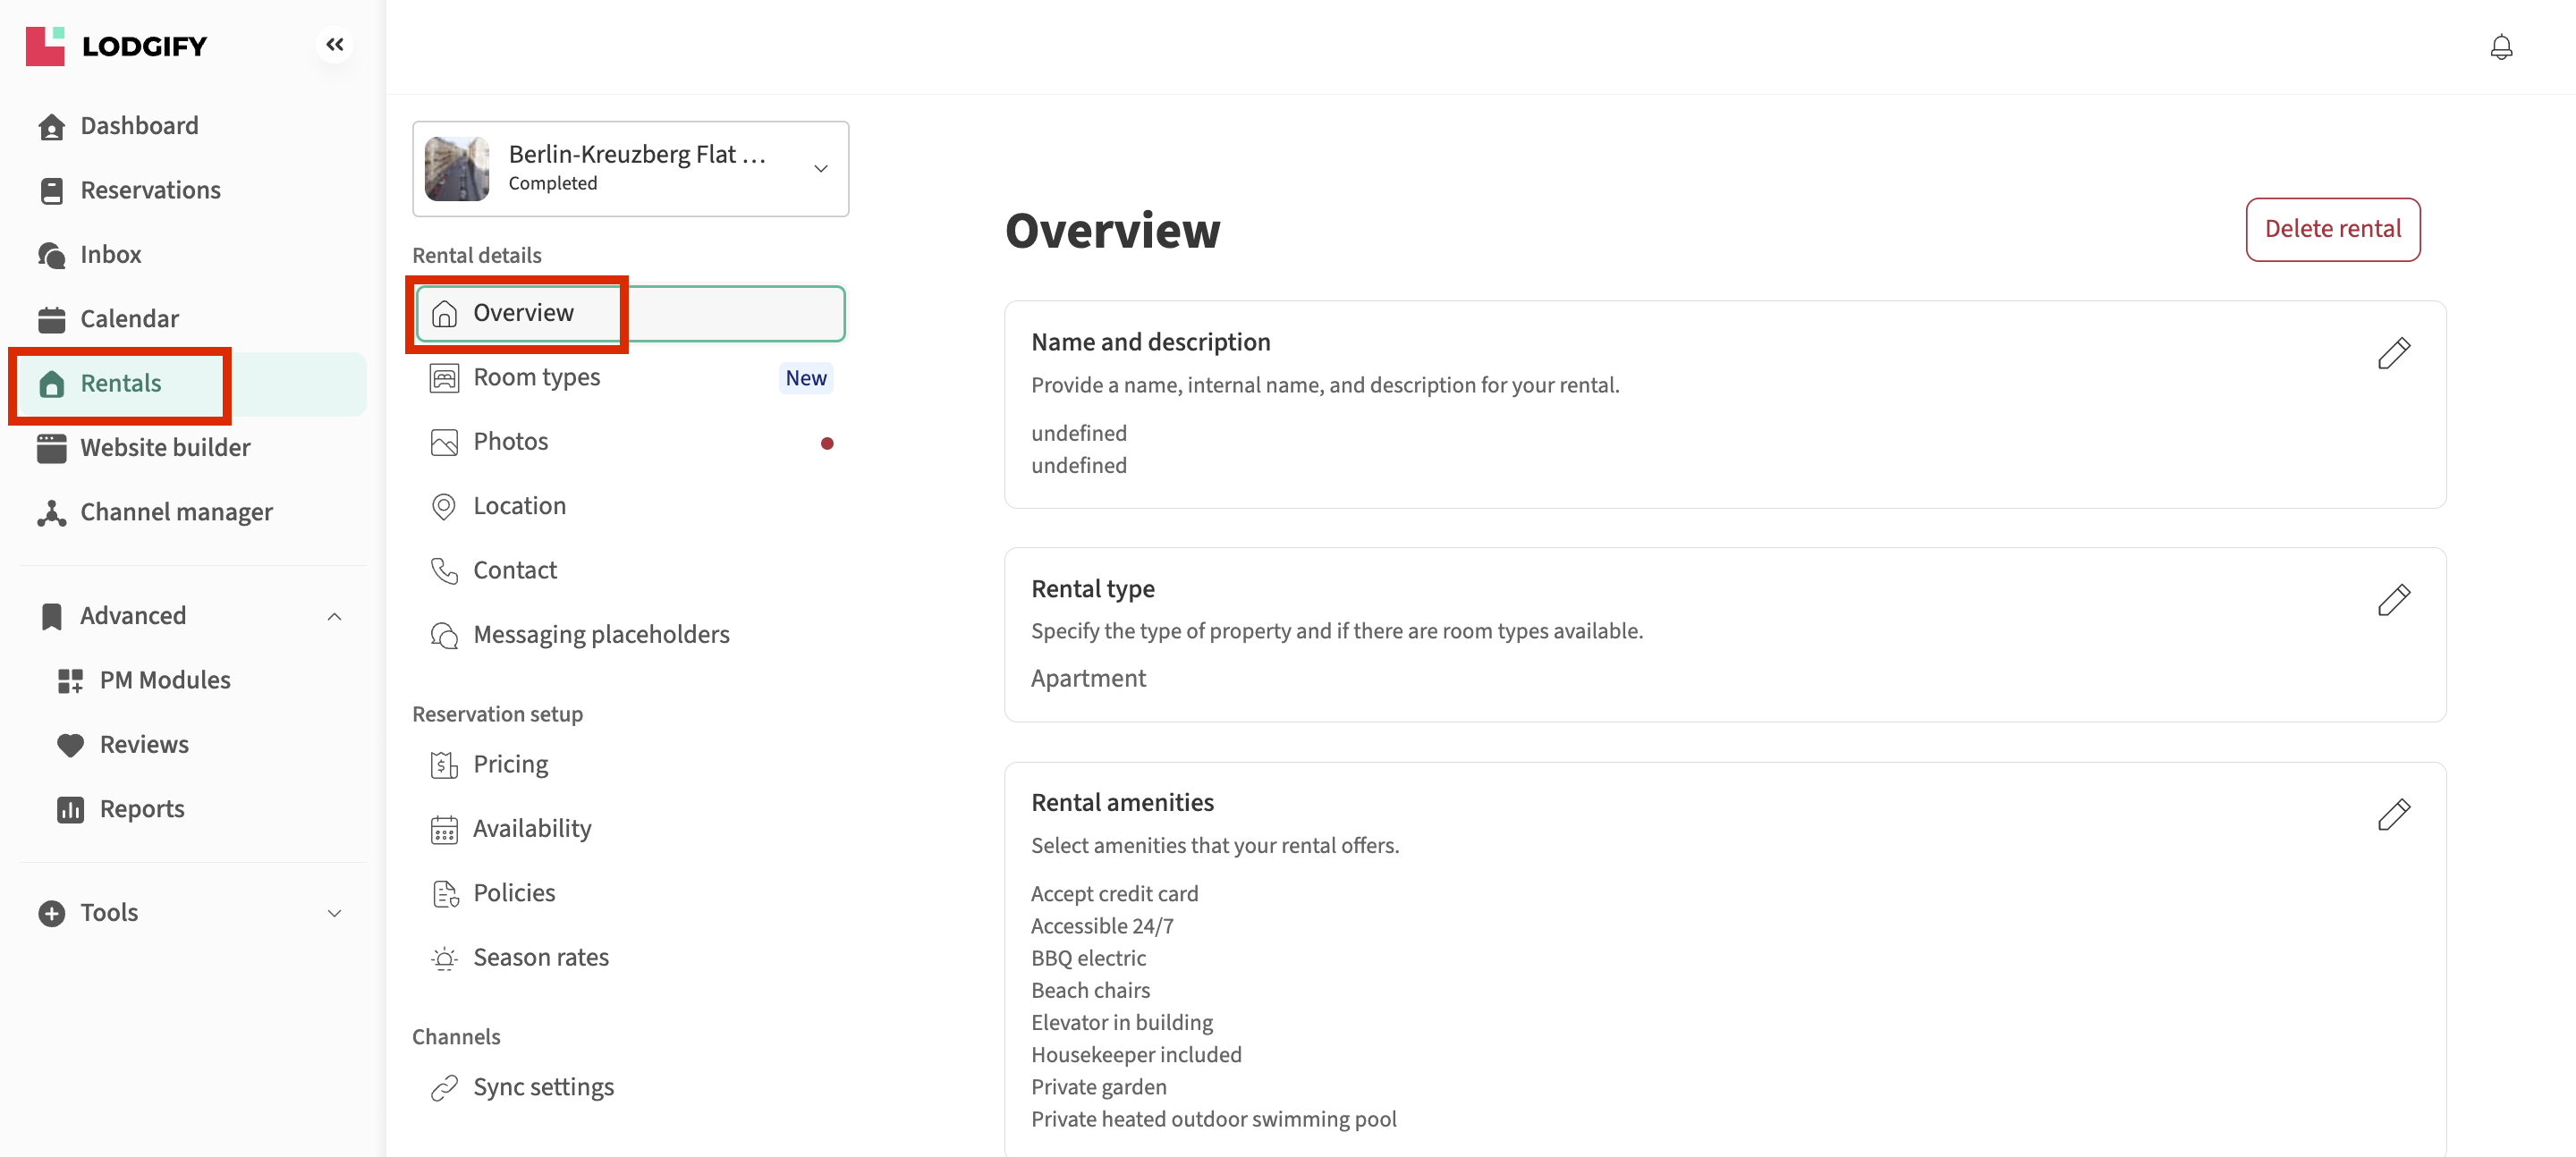Navigate to Calendar in sidebar

[129, 319]
